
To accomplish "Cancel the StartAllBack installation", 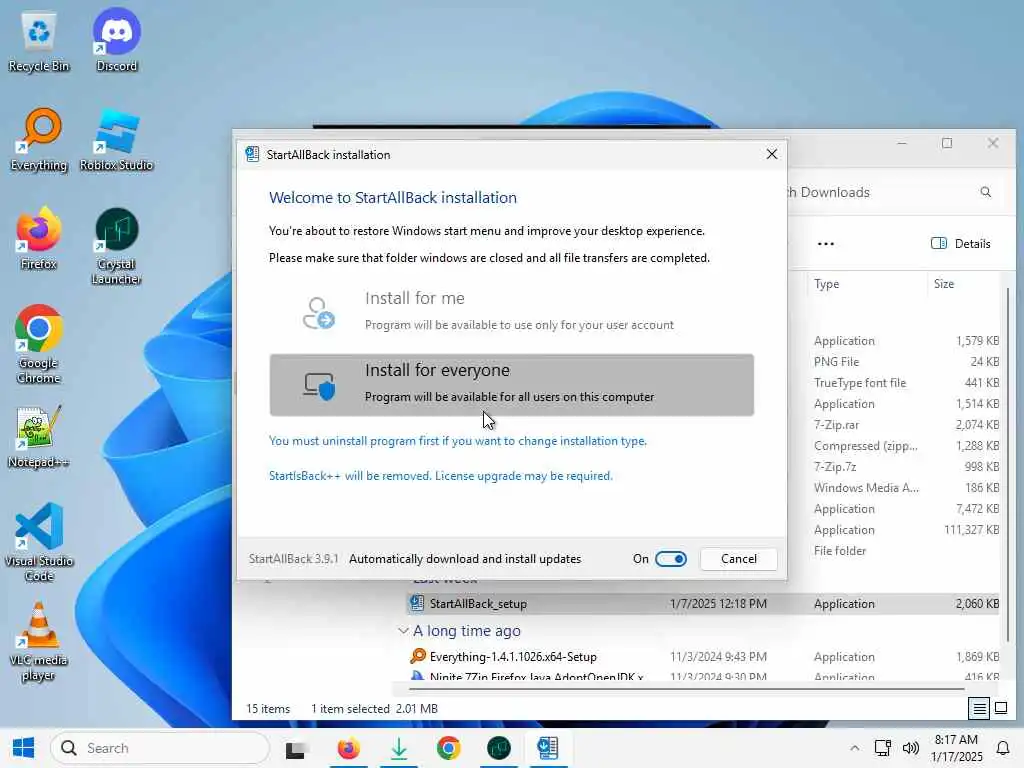I will click(739, 559).
